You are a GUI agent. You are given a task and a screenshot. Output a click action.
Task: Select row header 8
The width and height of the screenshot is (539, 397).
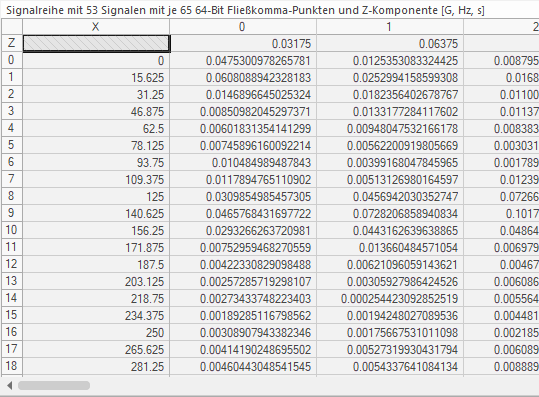(x=11, y=196)
